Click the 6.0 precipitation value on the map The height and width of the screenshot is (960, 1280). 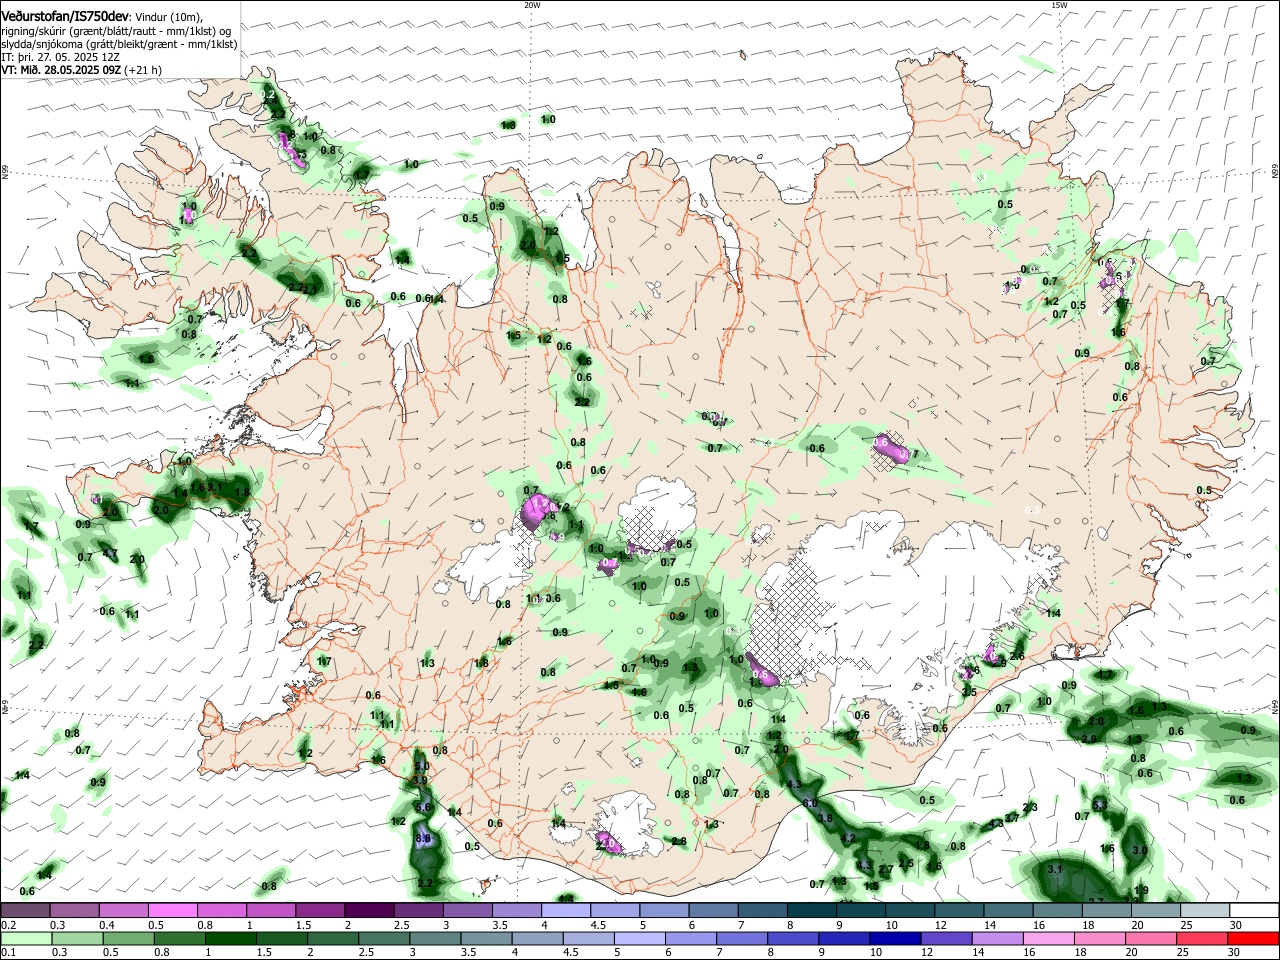(810, 803)
